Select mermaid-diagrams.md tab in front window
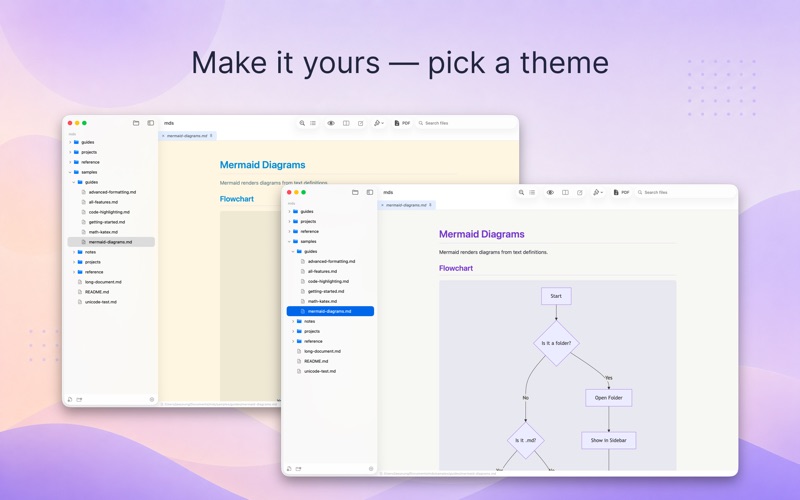This screenshot has height=500, width=800. pyautogui.click(x=406, y=205)
